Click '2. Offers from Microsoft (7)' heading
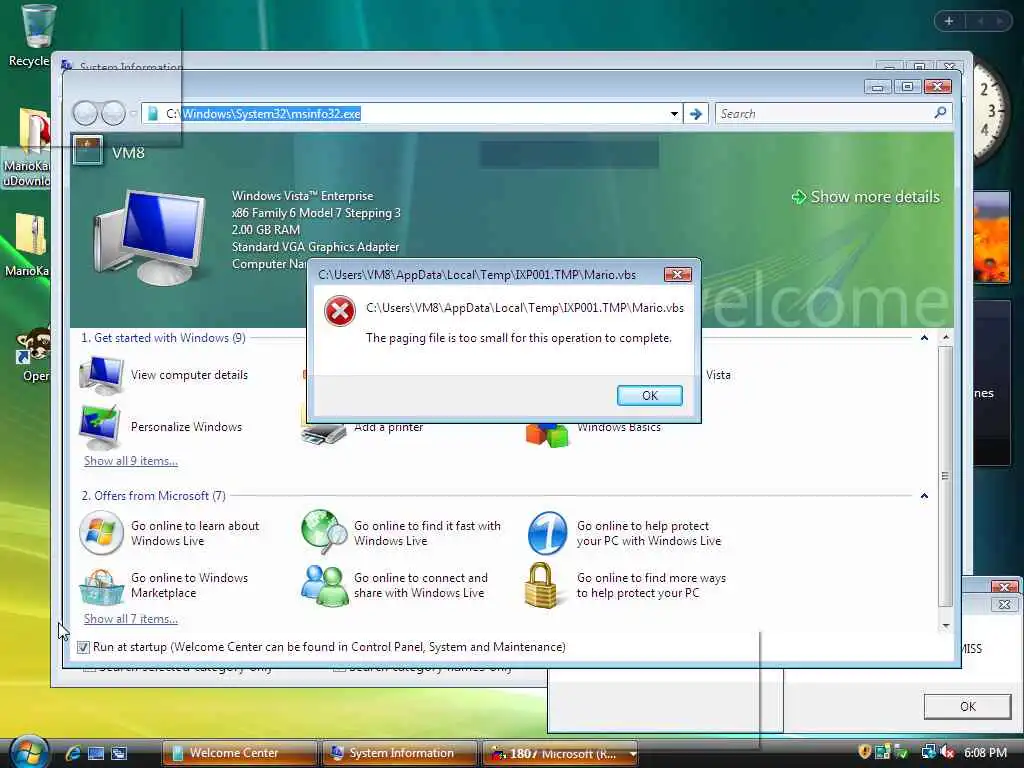 point(153,496)
